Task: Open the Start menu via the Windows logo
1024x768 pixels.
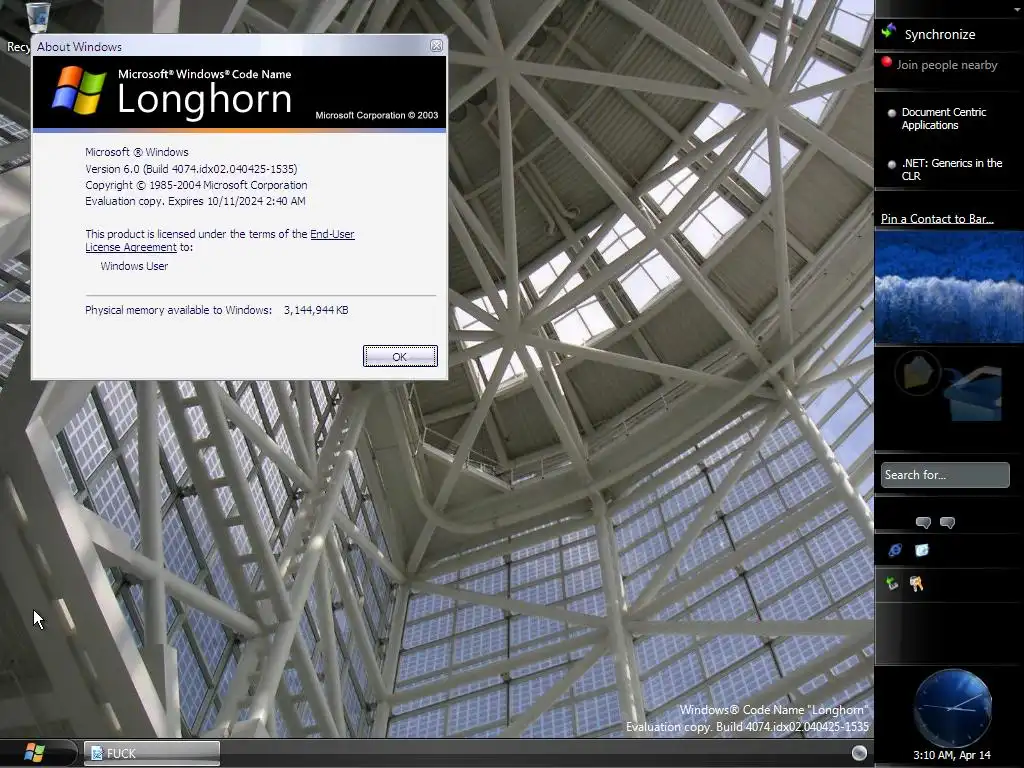Action: pyautogui.click(x=34, y=753)
